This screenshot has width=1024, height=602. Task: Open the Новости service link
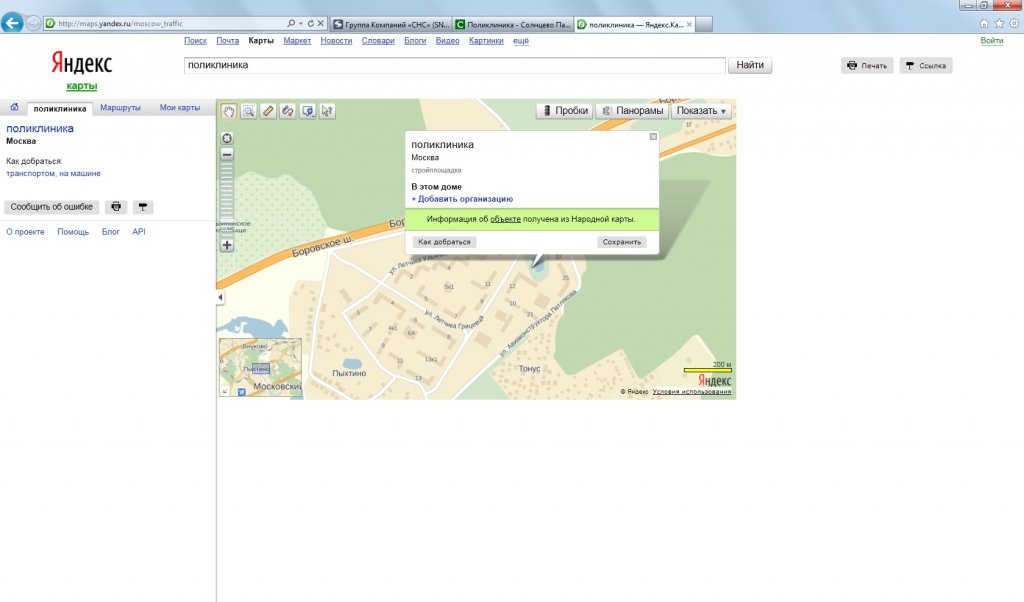(x=336, y=40)
